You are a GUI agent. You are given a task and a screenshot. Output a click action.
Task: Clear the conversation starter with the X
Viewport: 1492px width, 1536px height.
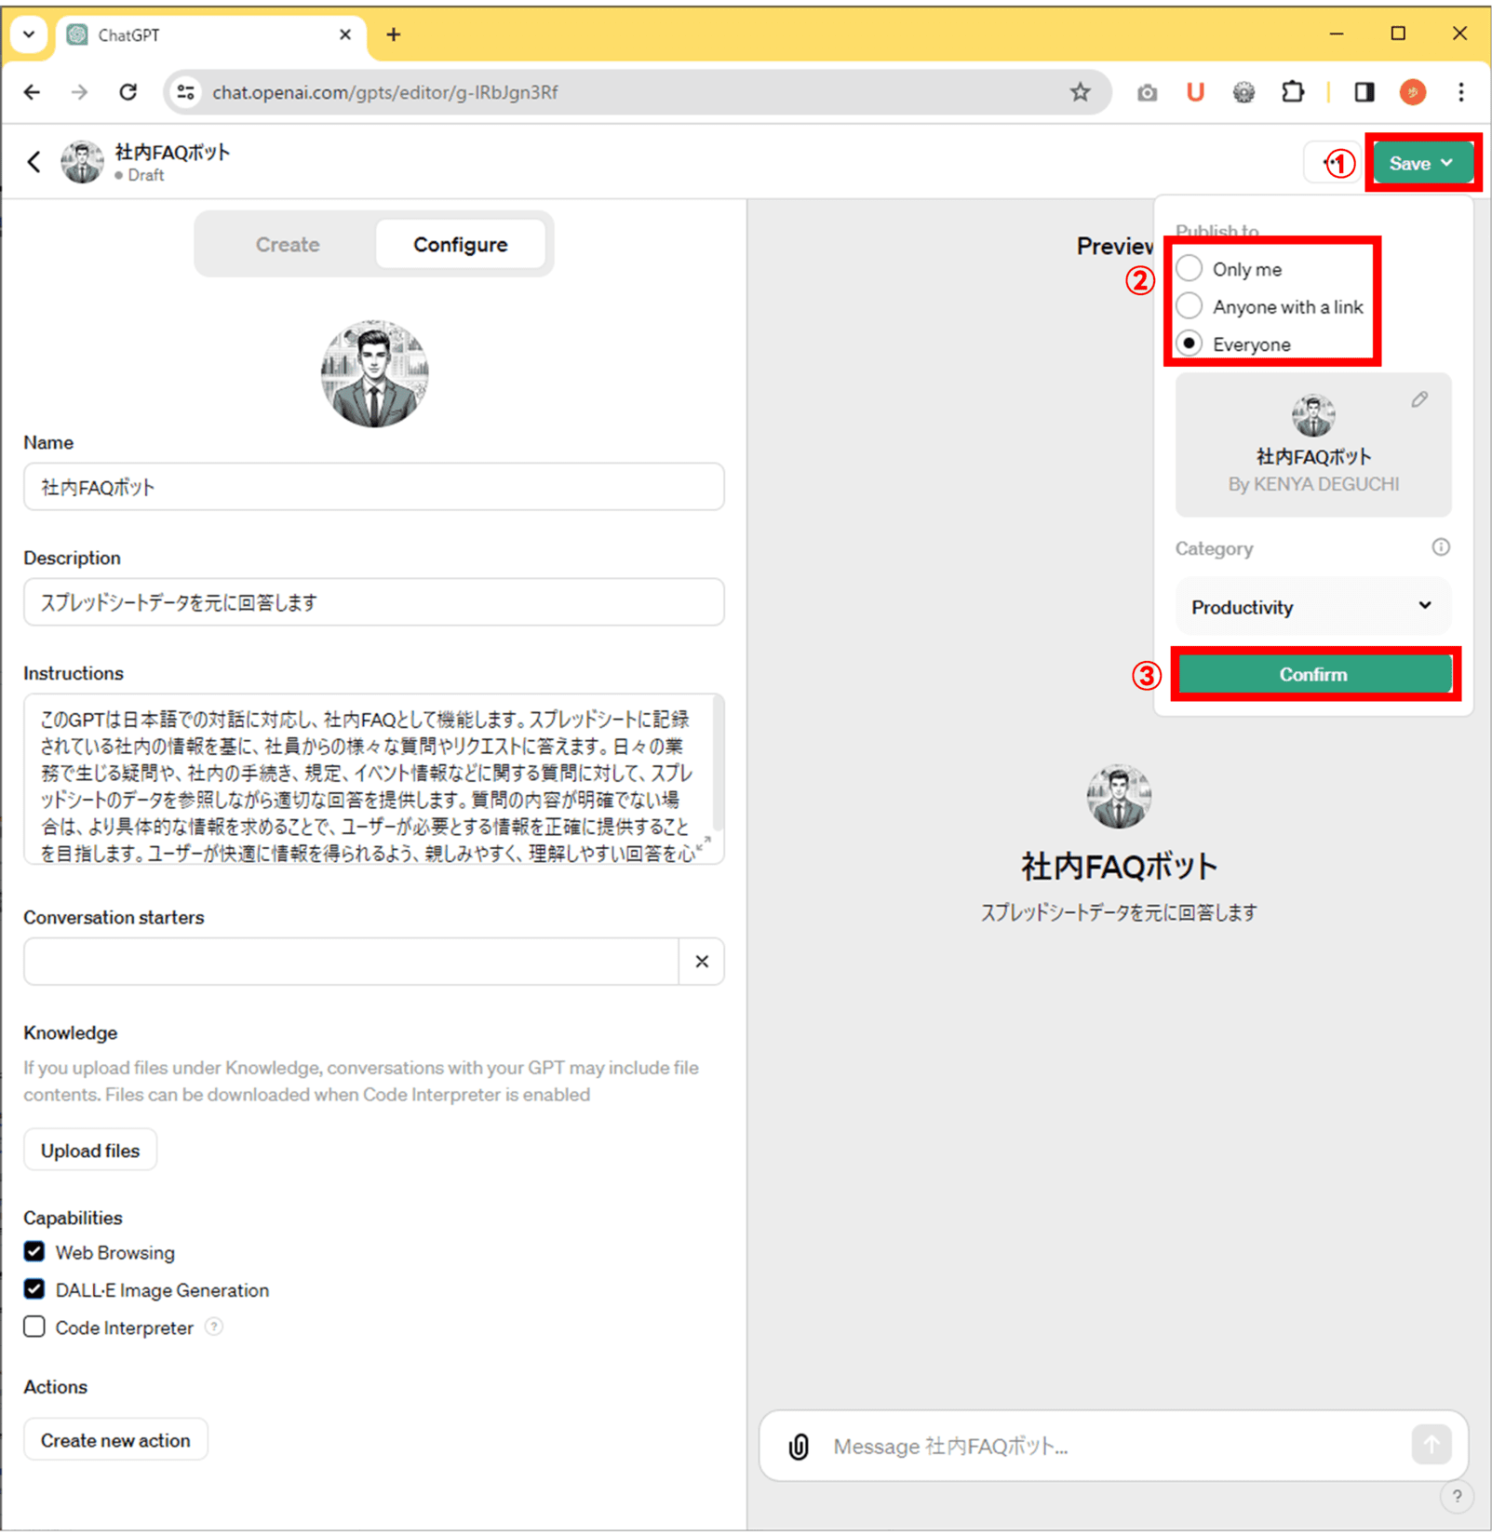[x=701, y=961]
